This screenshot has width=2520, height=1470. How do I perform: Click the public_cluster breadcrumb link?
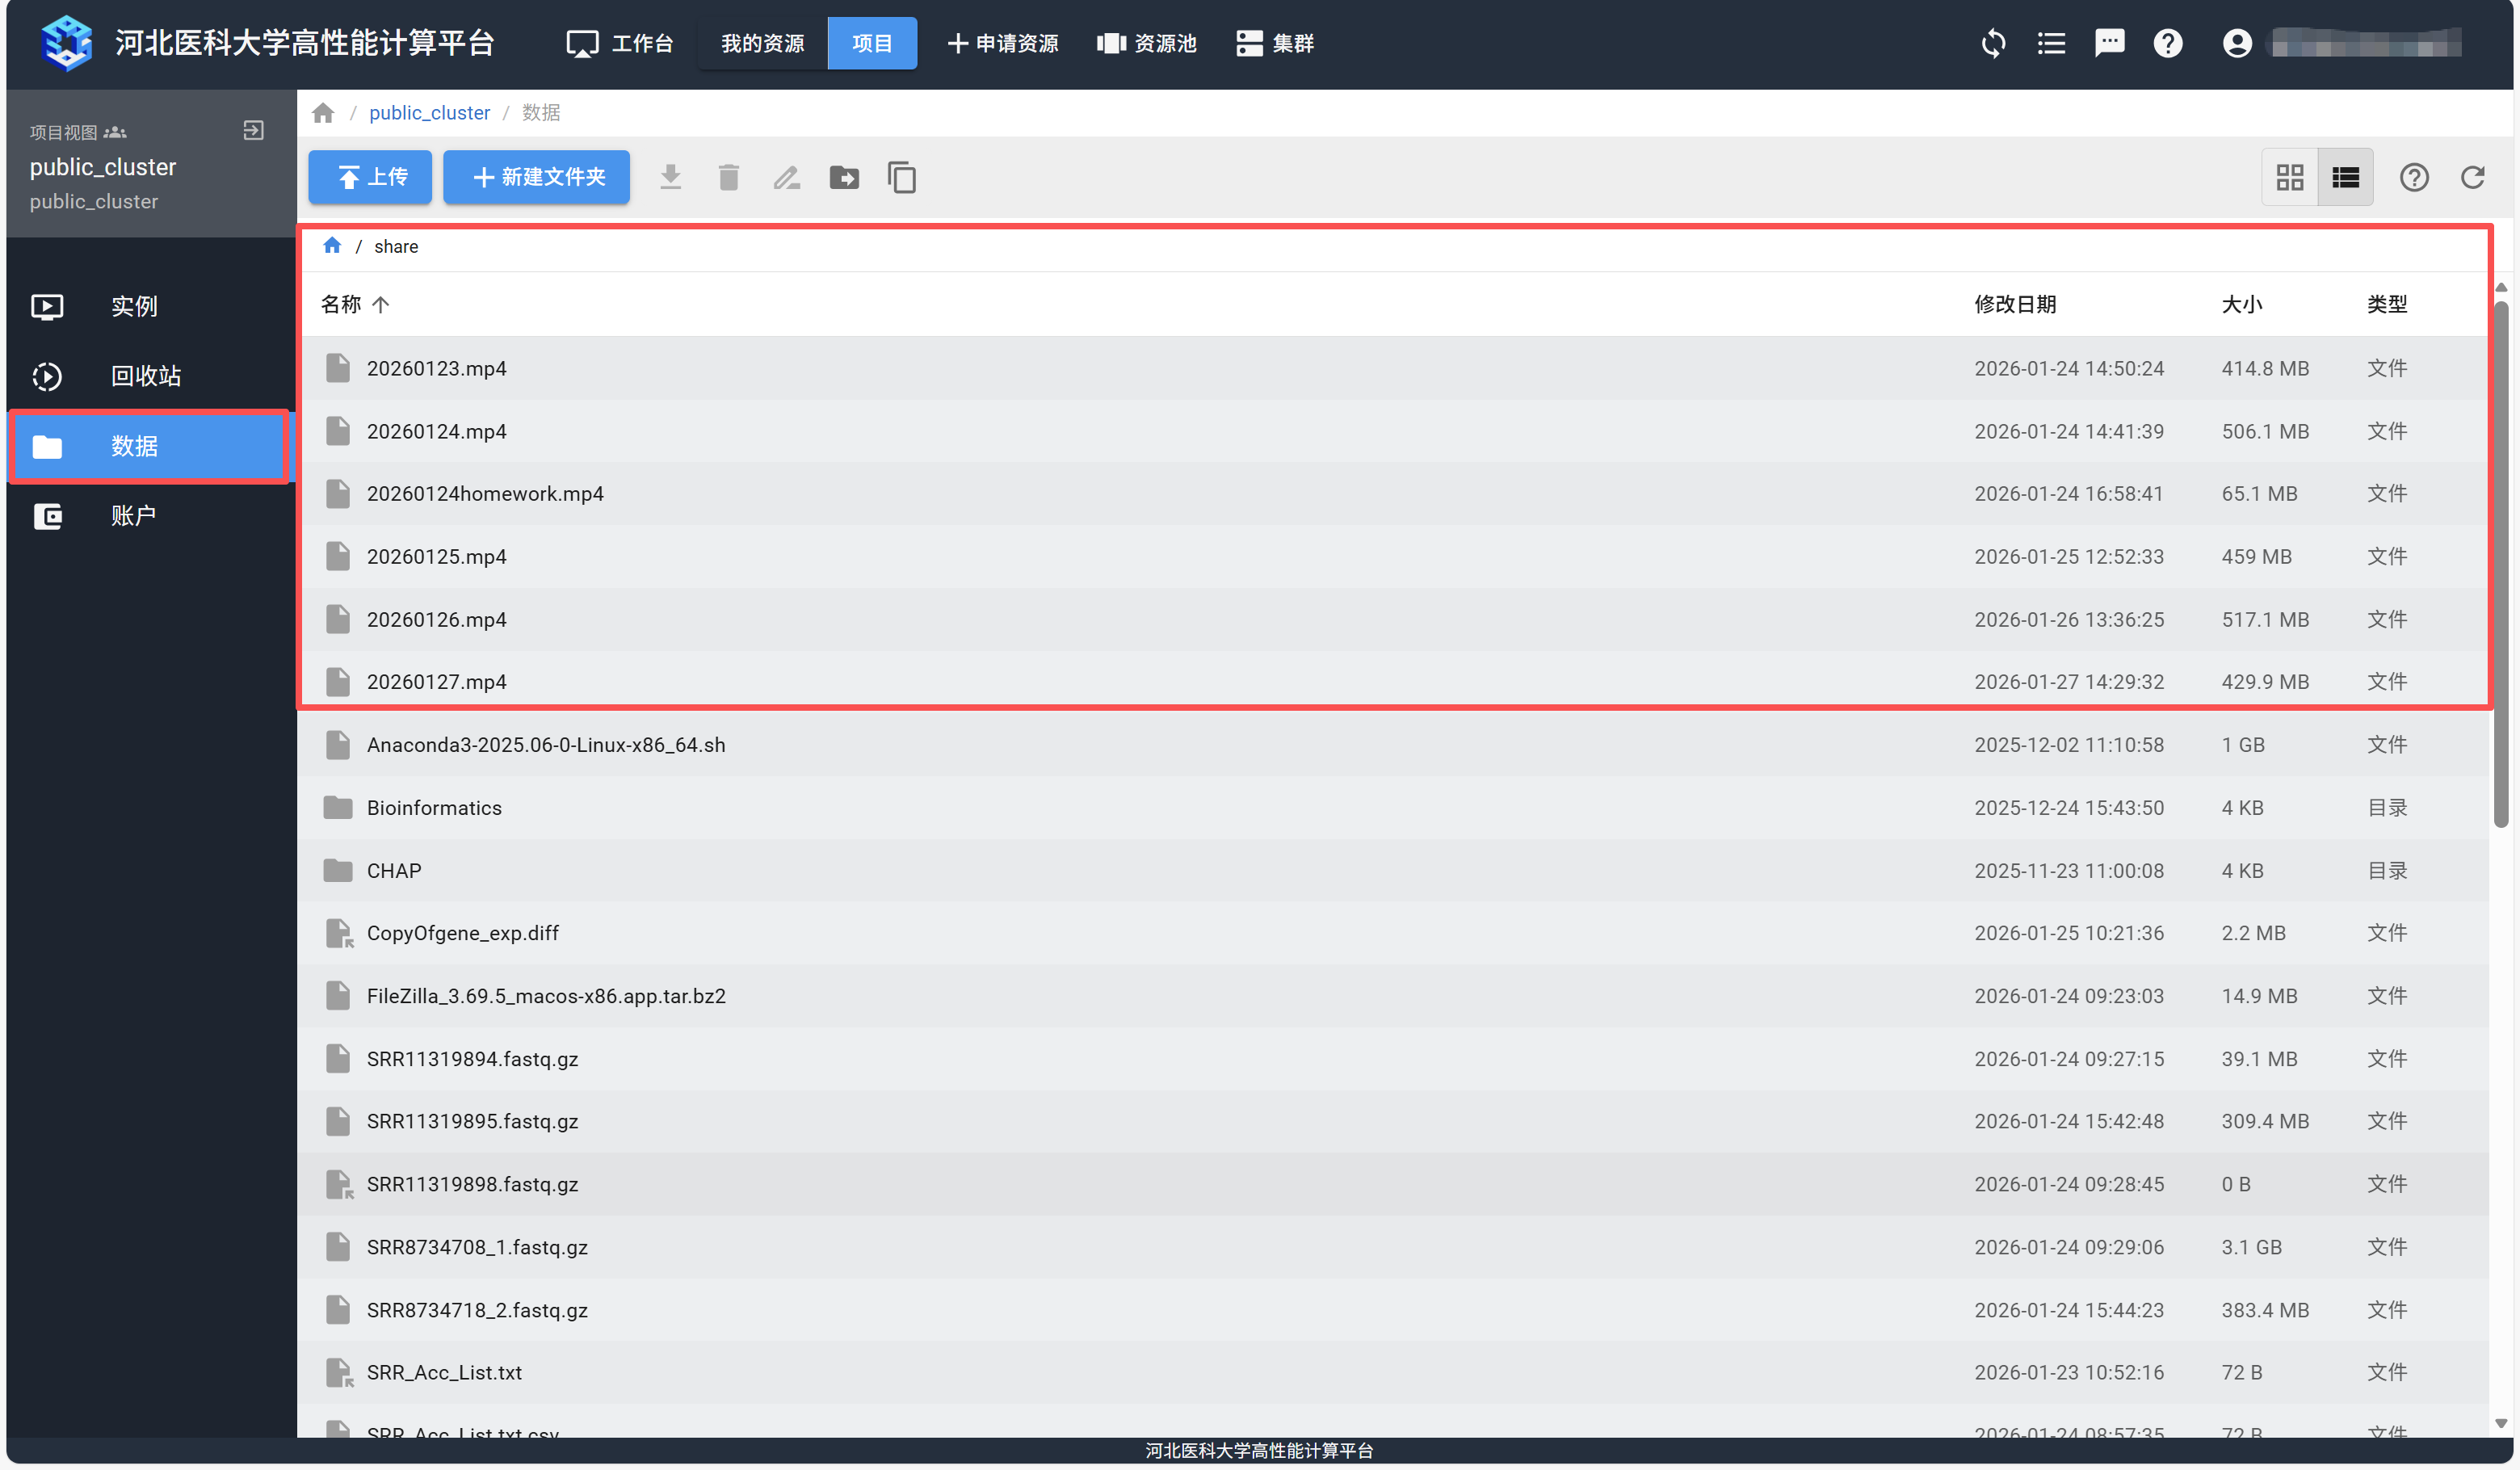429,113
